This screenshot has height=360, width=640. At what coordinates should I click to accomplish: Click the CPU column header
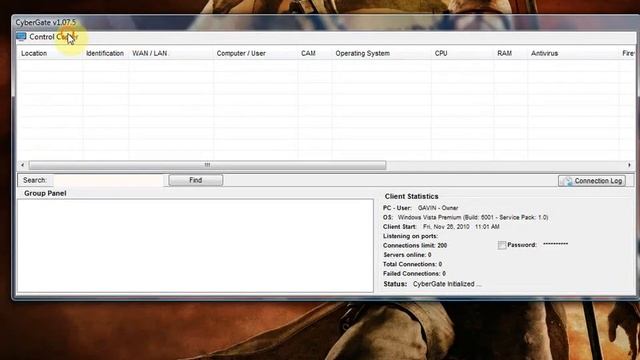point(441,53)
